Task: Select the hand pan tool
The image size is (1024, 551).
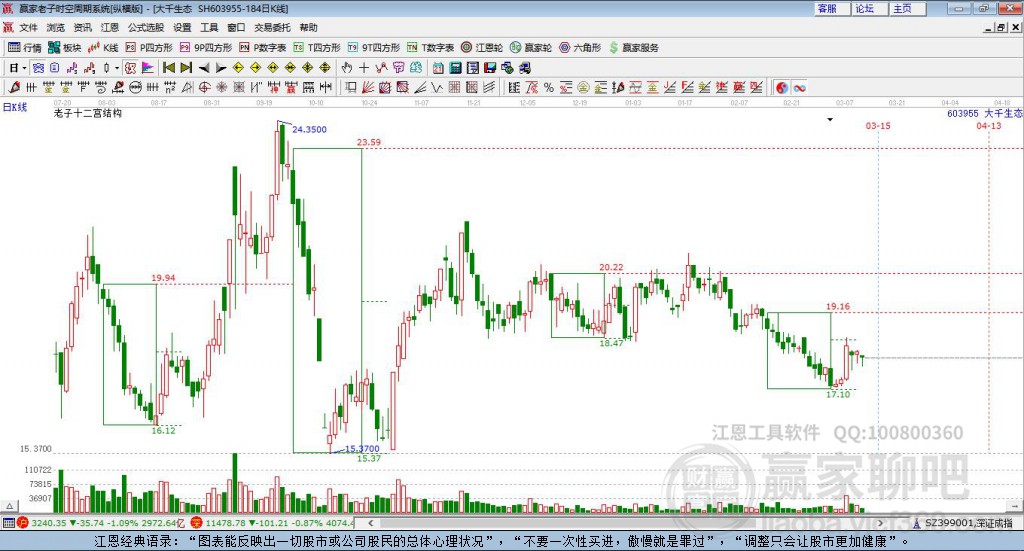Action: (x=347, y=68)
